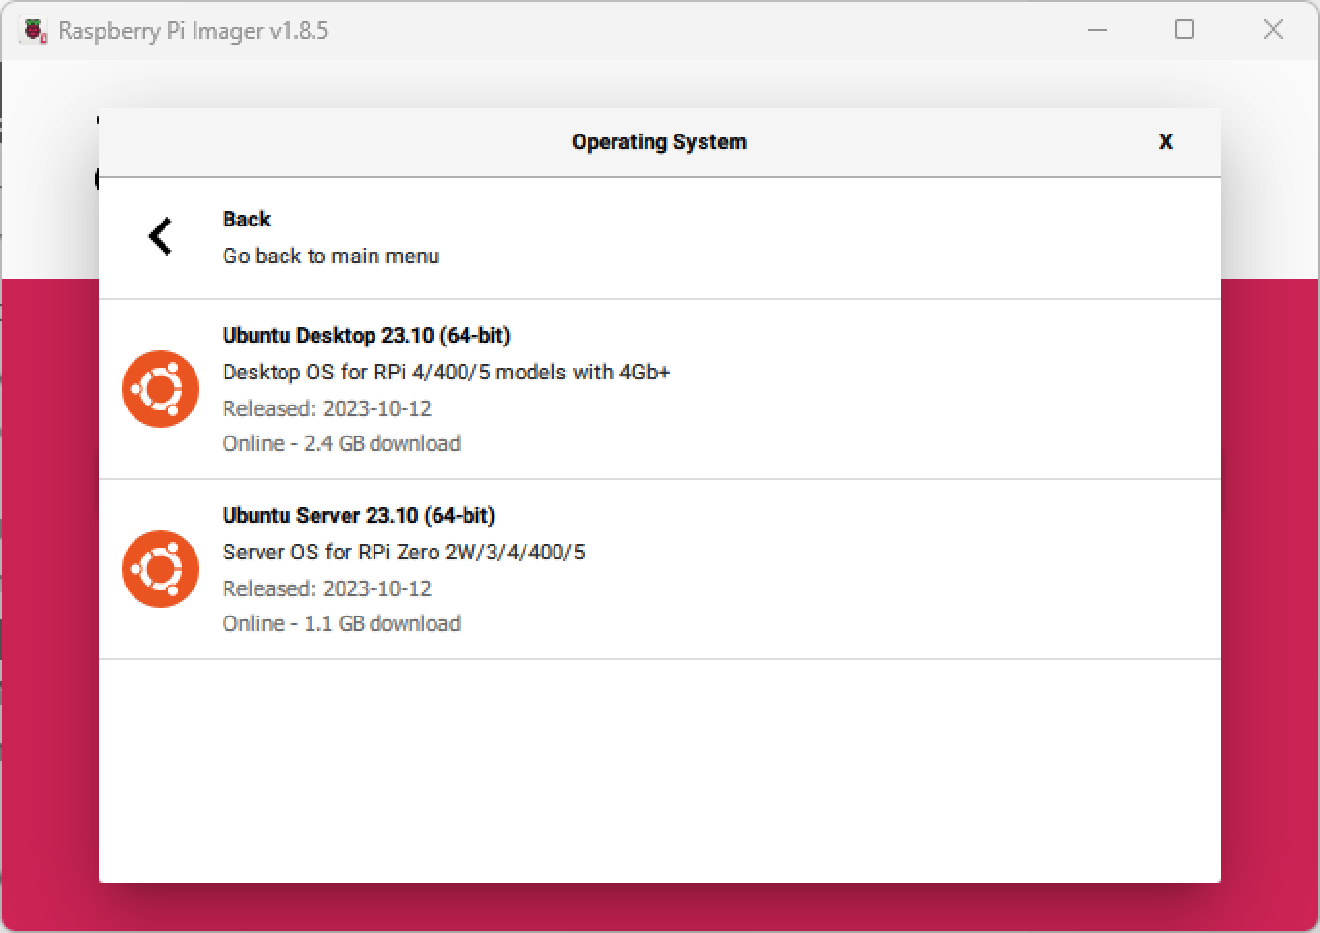1320x933 pixels.
Task: Click "Online - 2.4 GB download" text
Action: pyautogui.click(x=342, y=443)
